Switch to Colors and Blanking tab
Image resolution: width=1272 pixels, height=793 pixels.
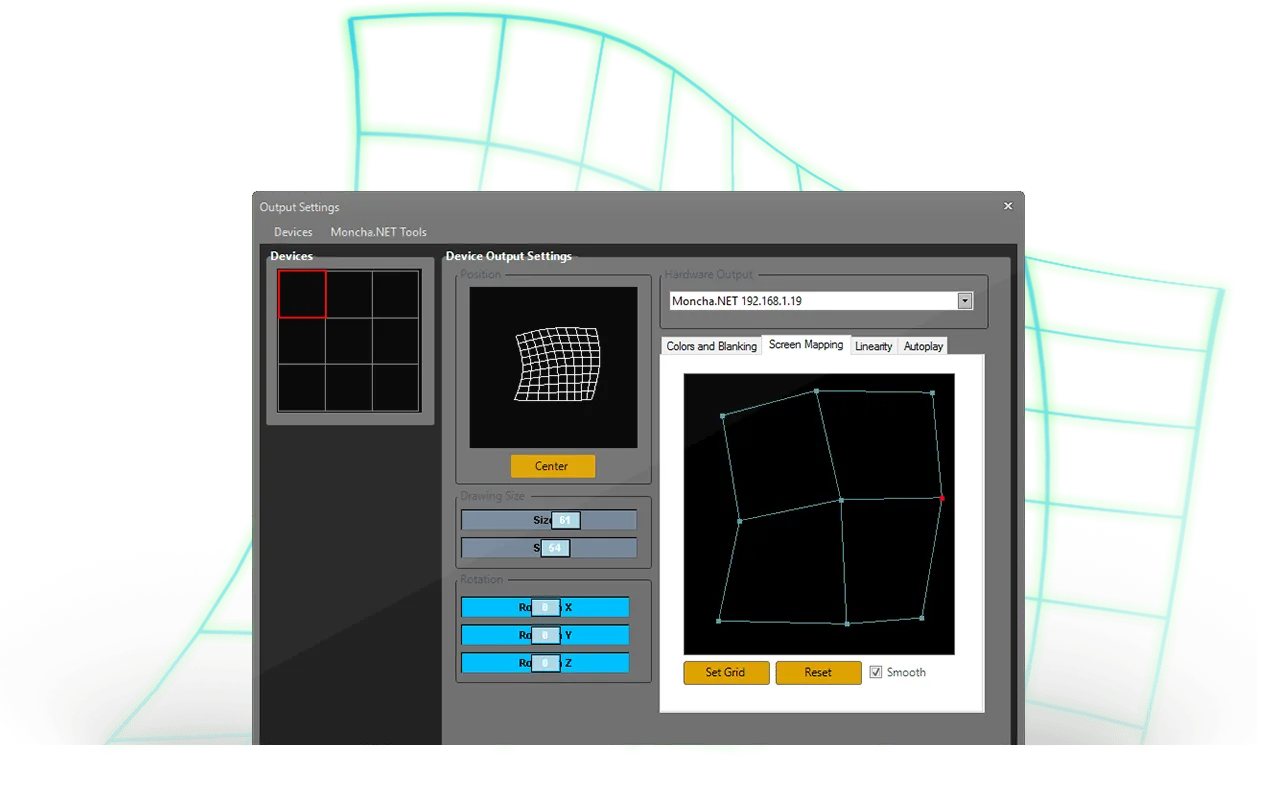tap(711, 346)
